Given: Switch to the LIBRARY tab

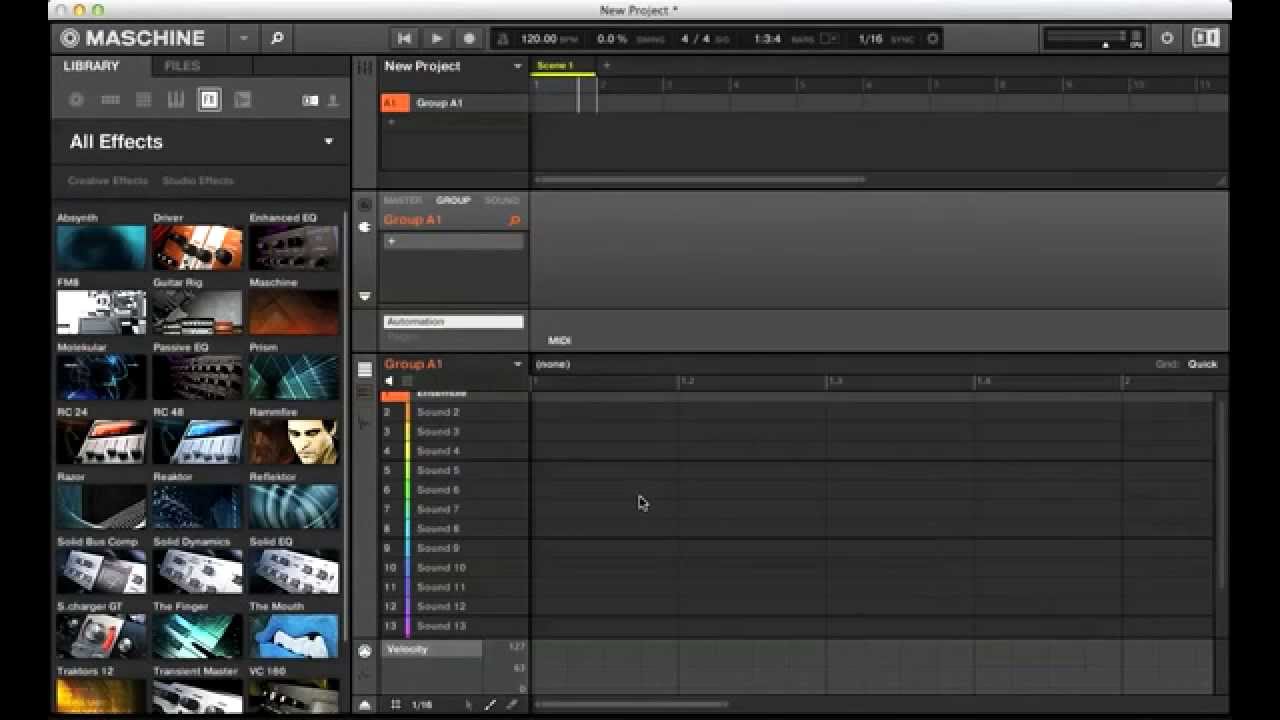Looking at the screenshot, I should pyautogui.click(x=91, y=66).
